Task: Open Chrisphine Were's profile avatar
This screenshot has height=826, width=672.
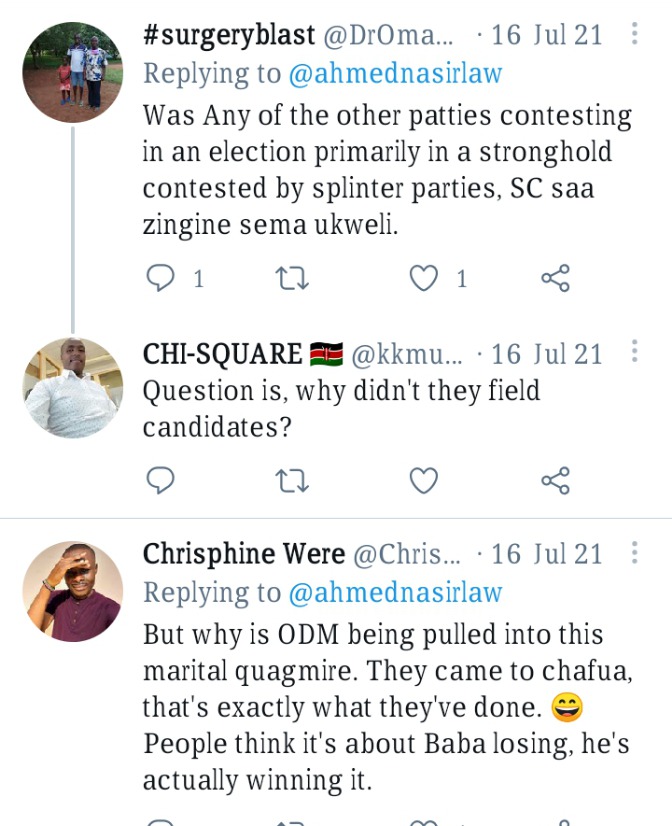Action: [x=72, y=591]
